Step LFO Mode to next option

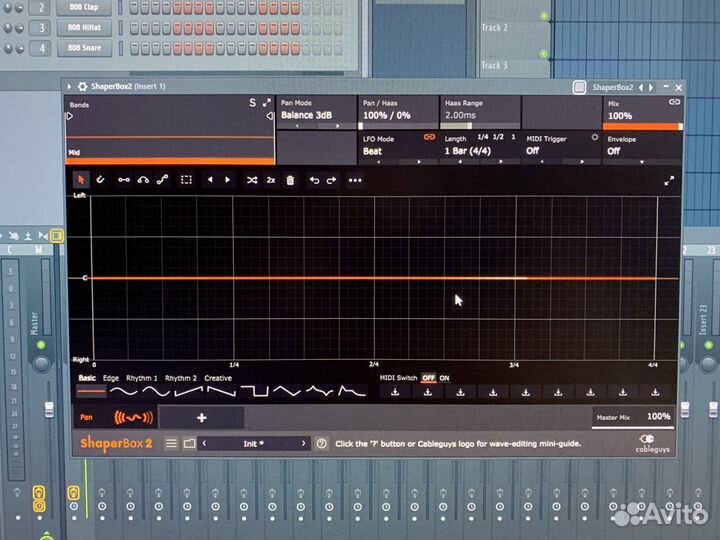[419, 162]
